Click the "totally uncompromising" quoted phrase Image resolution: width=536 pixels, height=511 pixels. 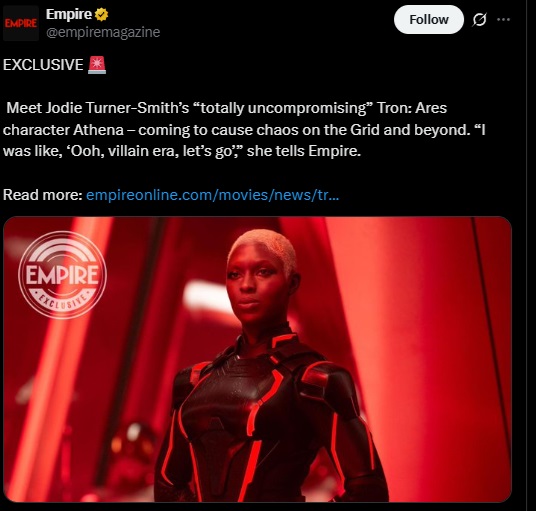[283, 108]
